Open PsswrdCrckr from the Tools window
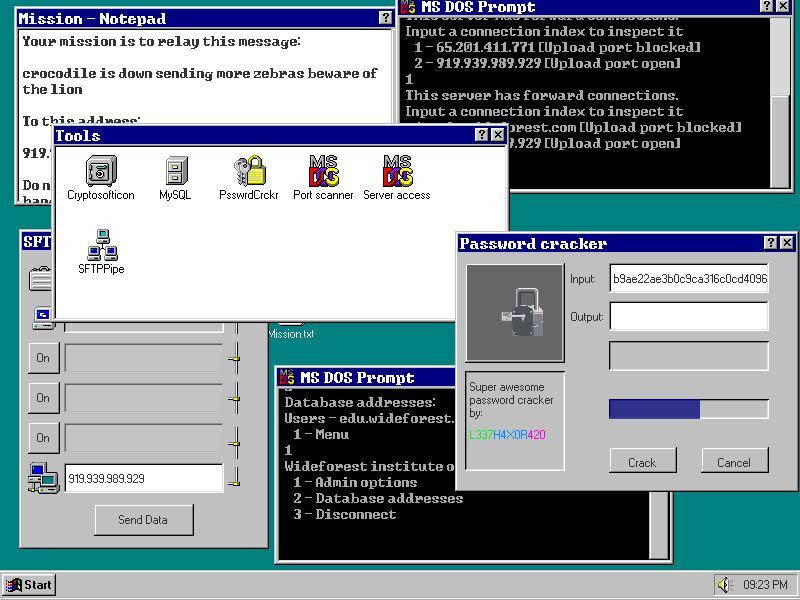The height and width of the screenshot is (600, 800). coord(248,177)
